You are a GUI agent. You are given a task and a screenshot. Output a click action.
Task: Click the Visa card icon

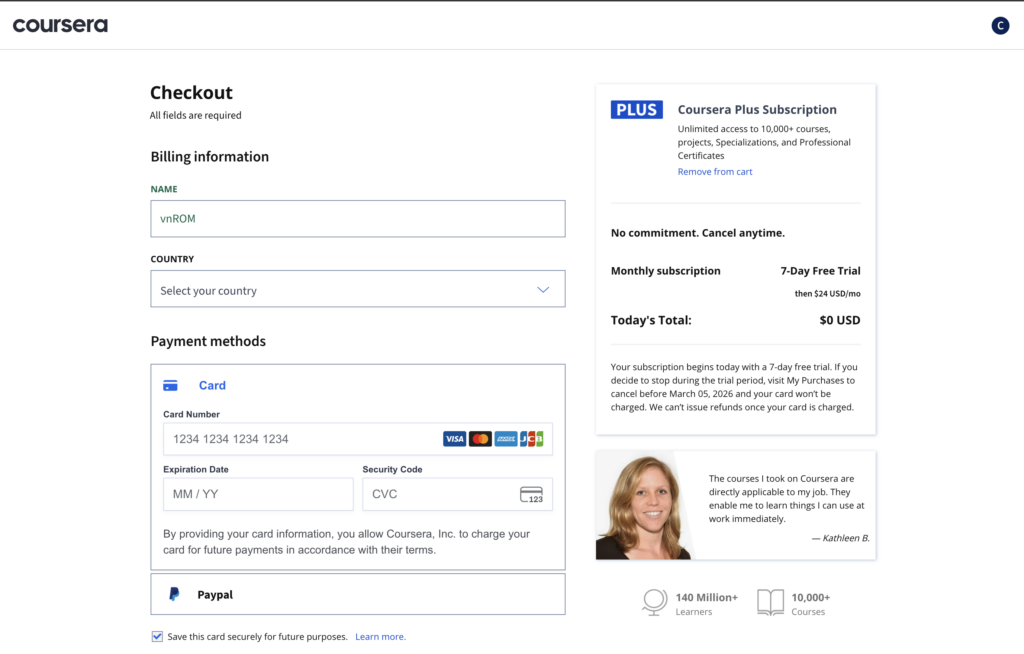pyautogui.click(x=454, y=439)
